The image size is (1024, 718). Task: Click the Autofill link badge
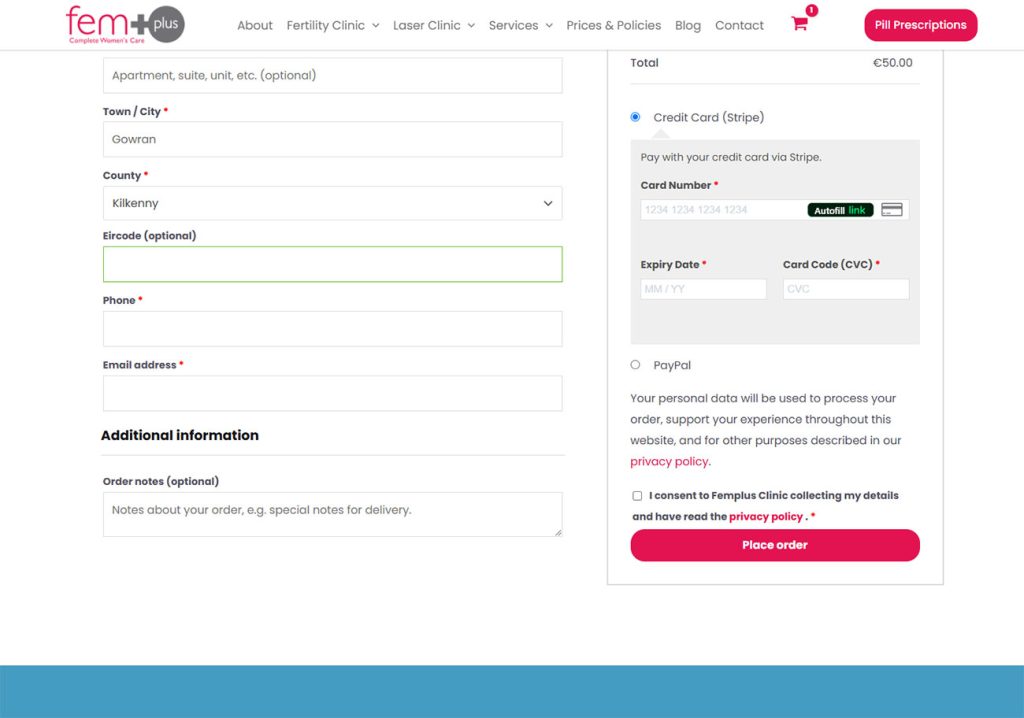[x=840, y=210]
